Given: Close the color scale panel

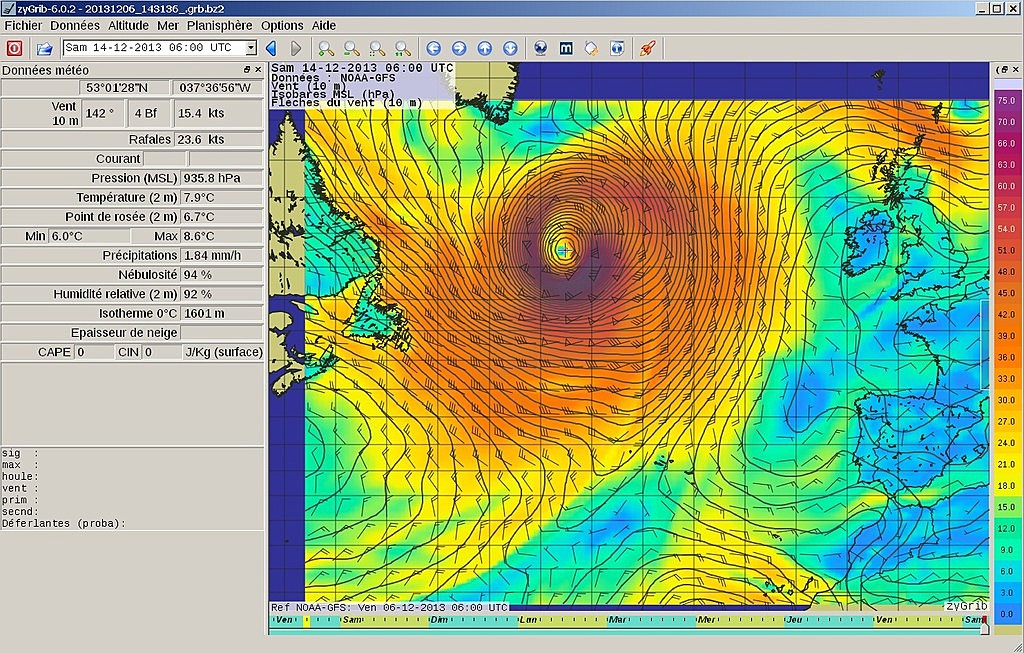Looking at the screenshot, I should (x=1016, y=69).
